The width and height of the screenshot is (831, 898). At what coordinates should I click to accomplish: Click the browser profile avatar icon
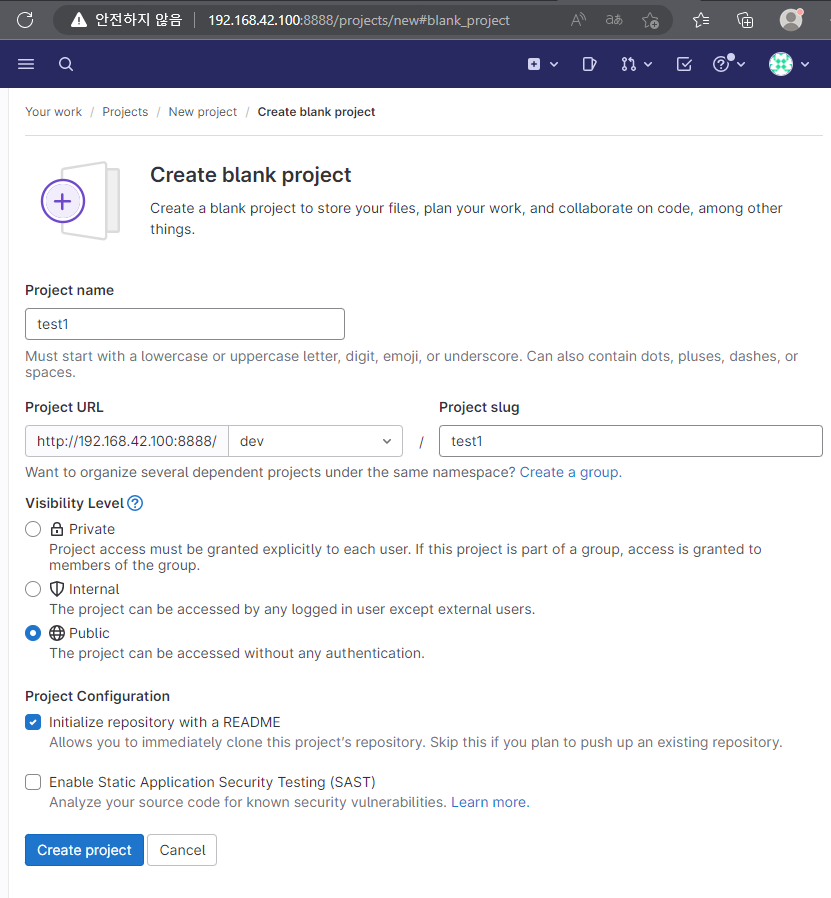791,19
